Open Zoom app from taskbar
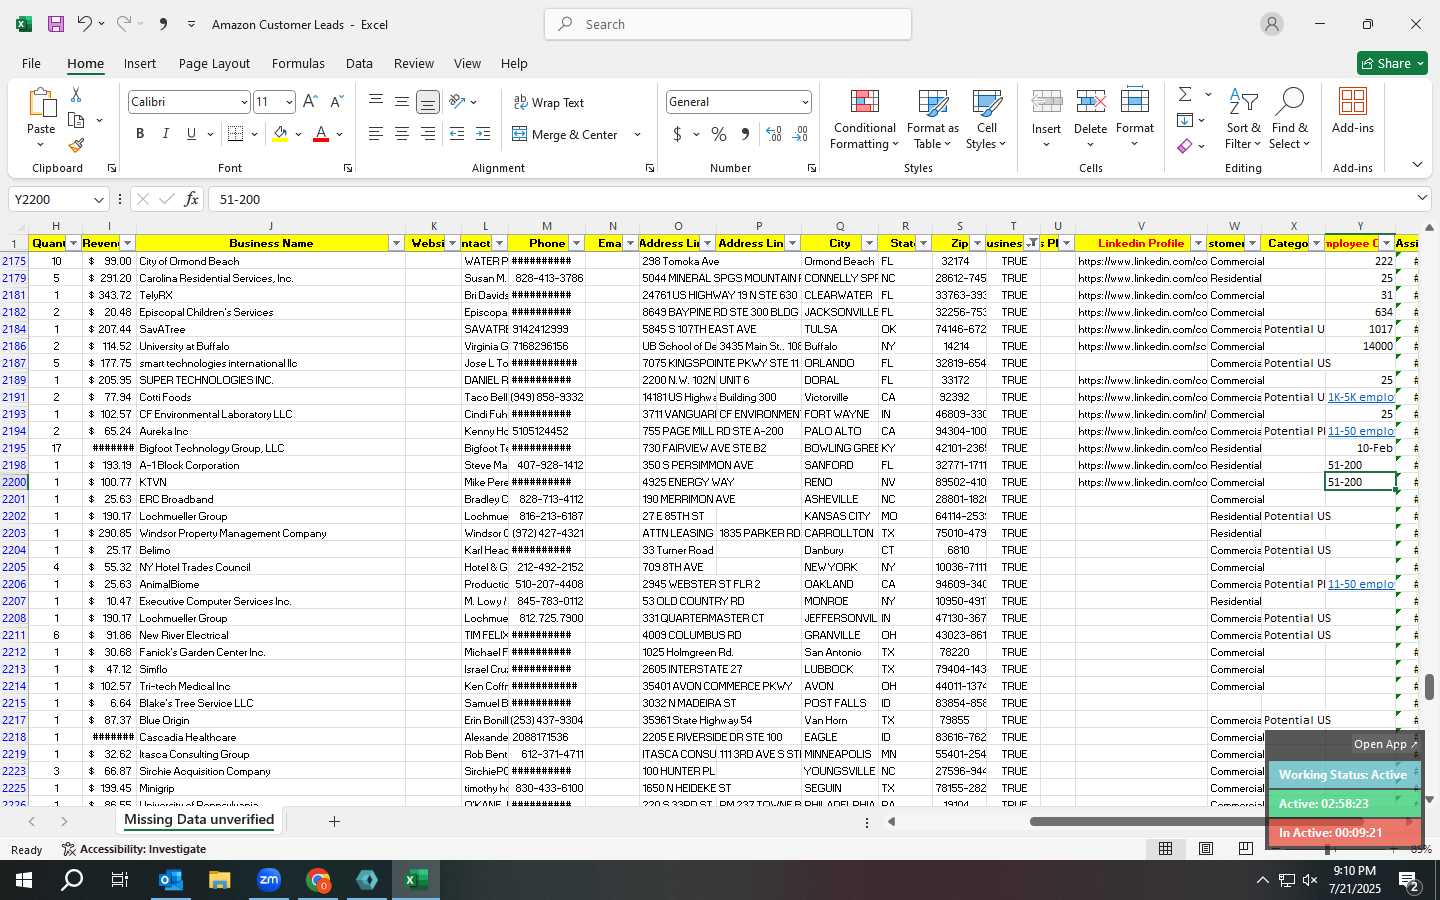This screenshot has height=900, width=1440. [x=269, y=880]
